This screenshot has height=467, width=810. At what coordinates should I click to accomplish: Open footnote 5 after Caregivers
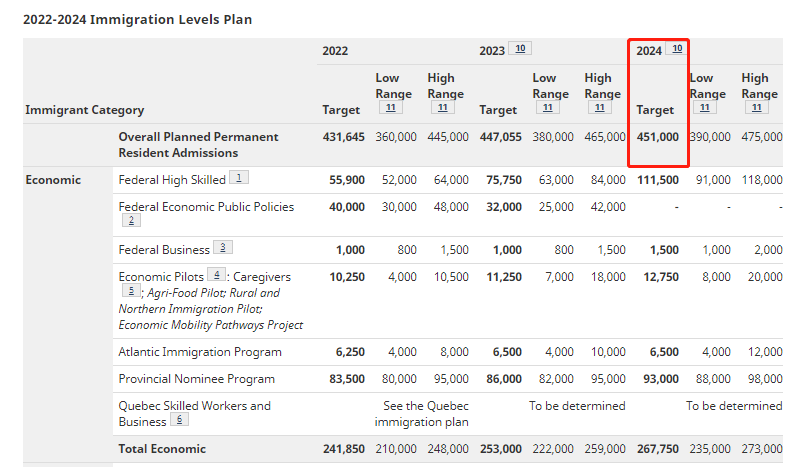(x=131, y=291)
